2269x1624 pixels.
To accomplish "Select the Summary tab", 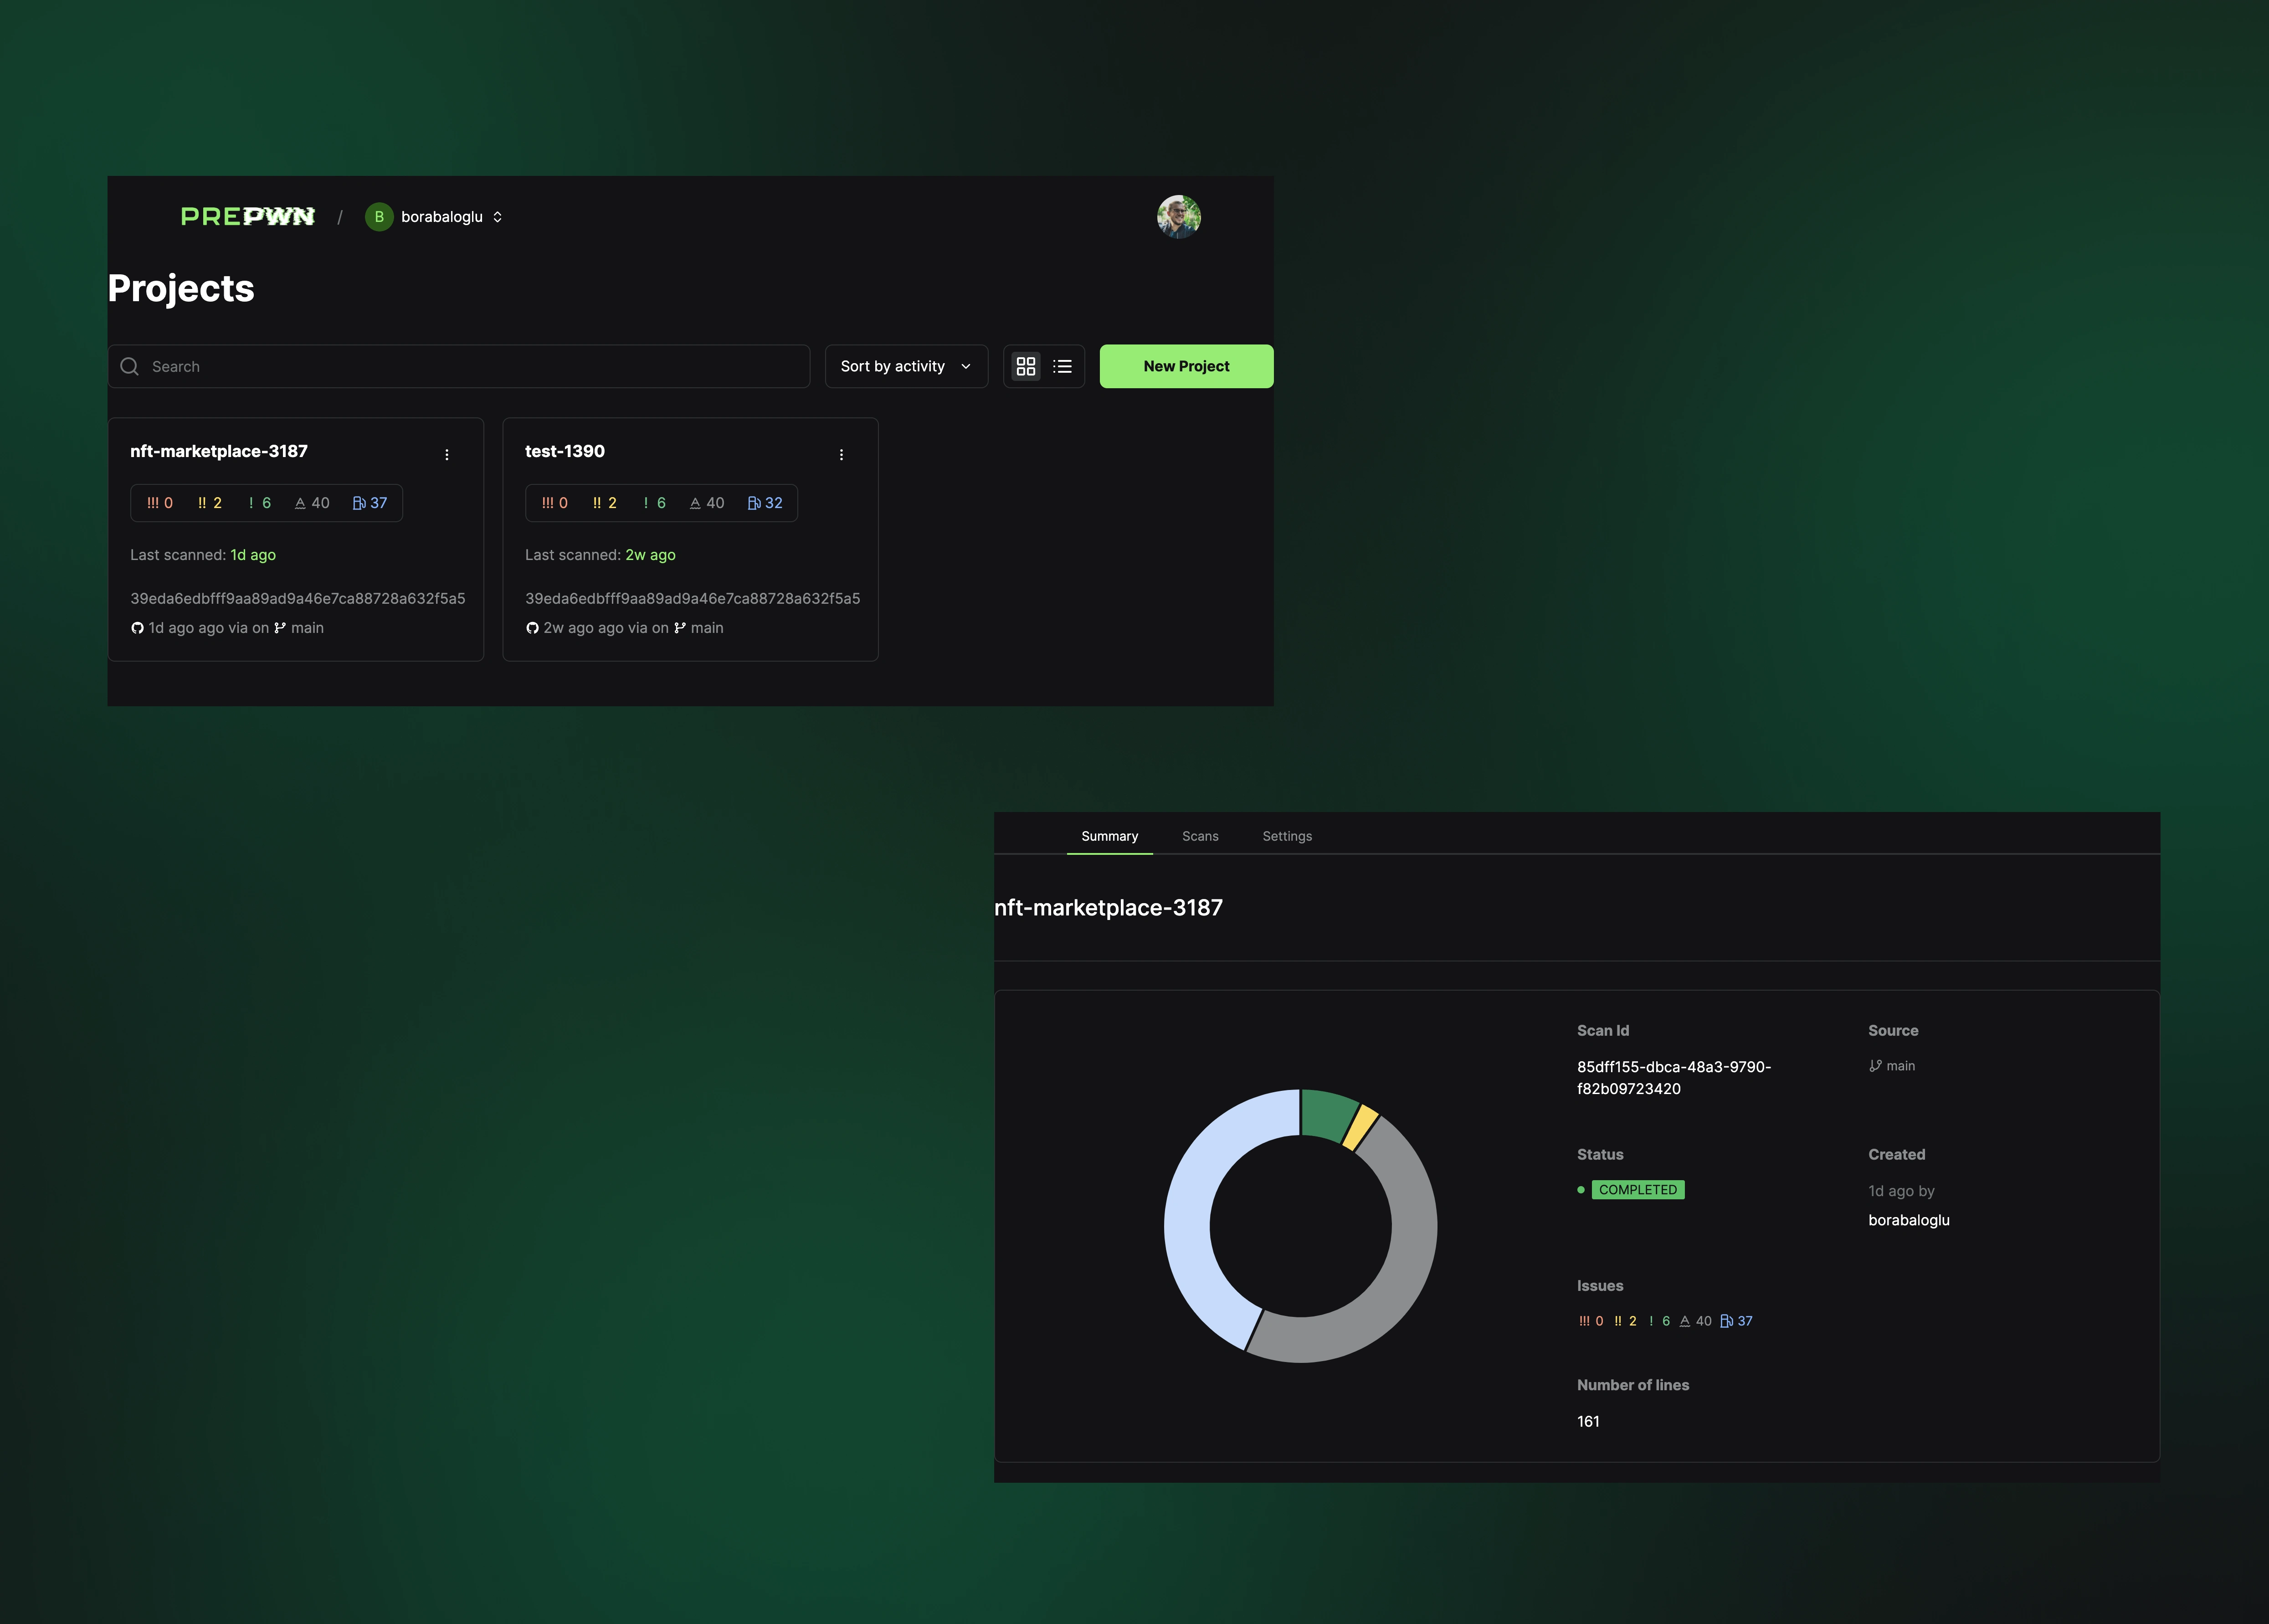I will 1109,835.
